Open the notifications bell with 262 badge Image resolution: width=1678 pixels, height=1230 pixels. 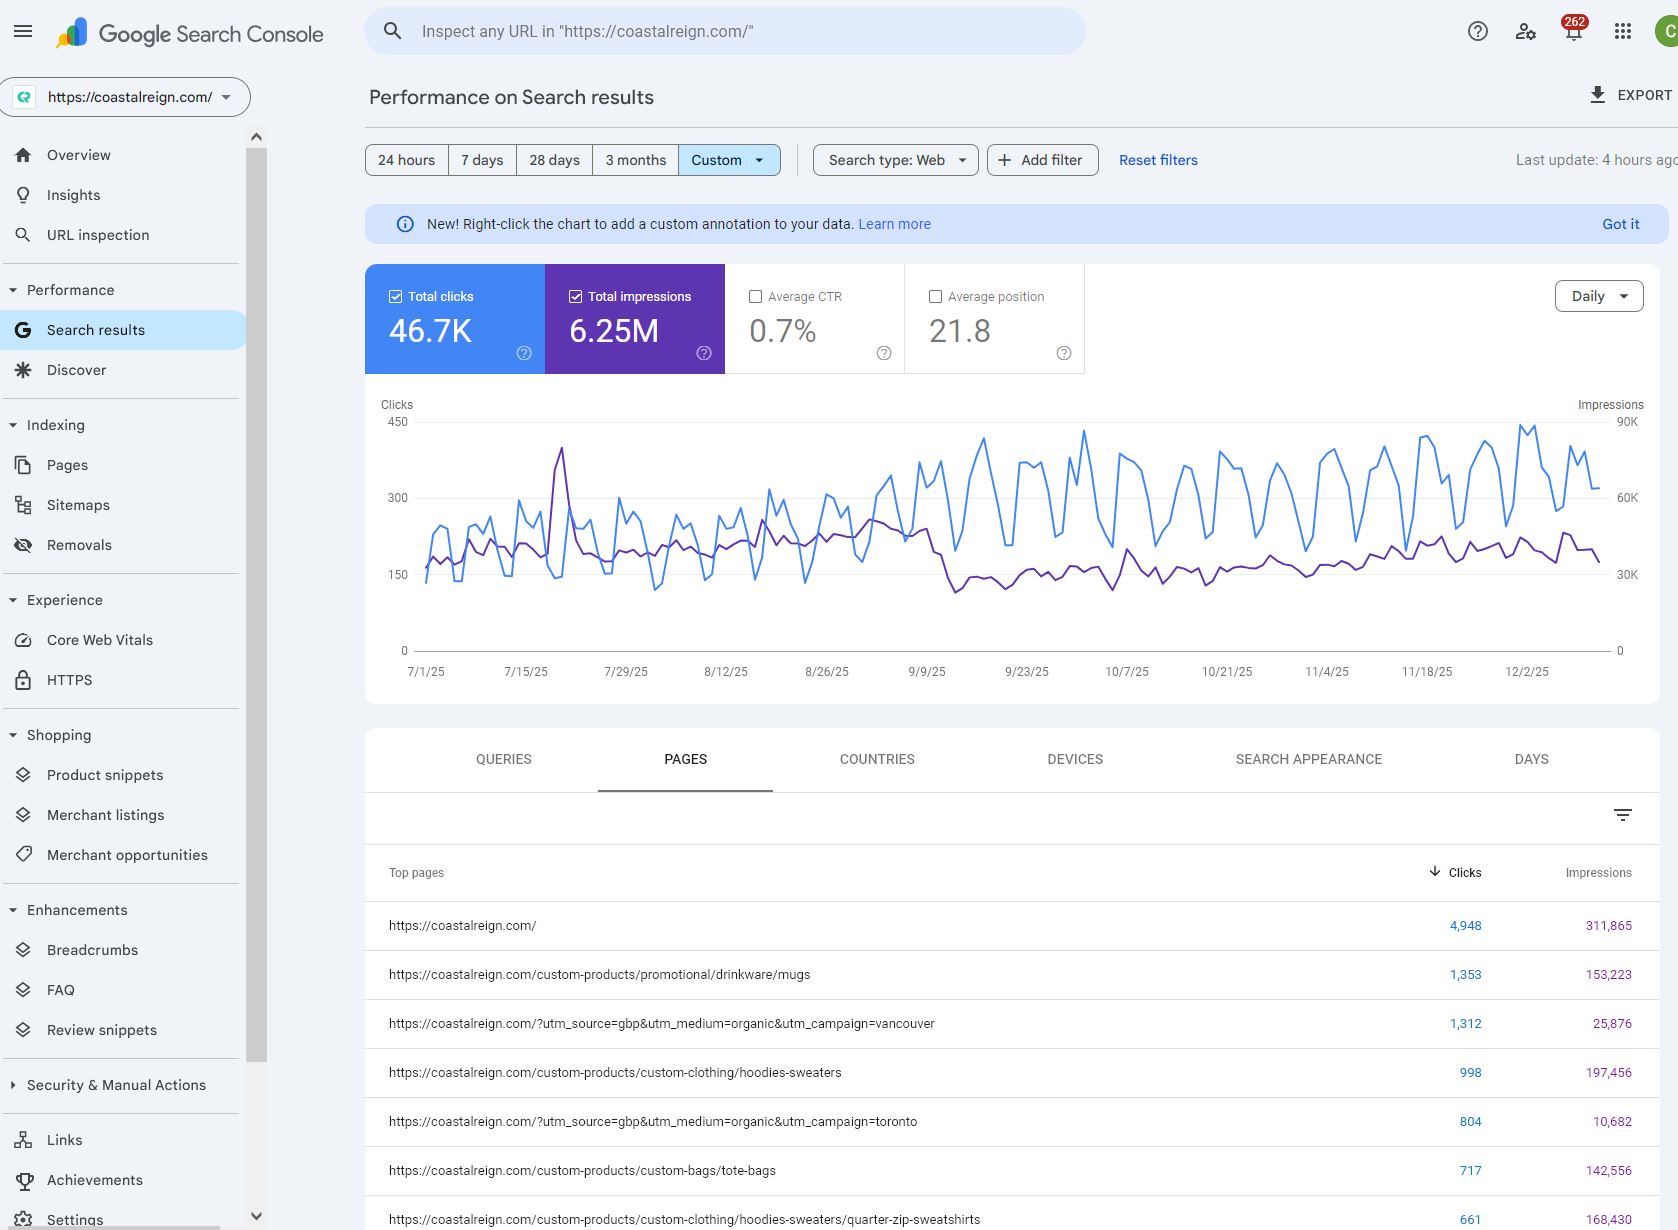(x=1573, y=32)
